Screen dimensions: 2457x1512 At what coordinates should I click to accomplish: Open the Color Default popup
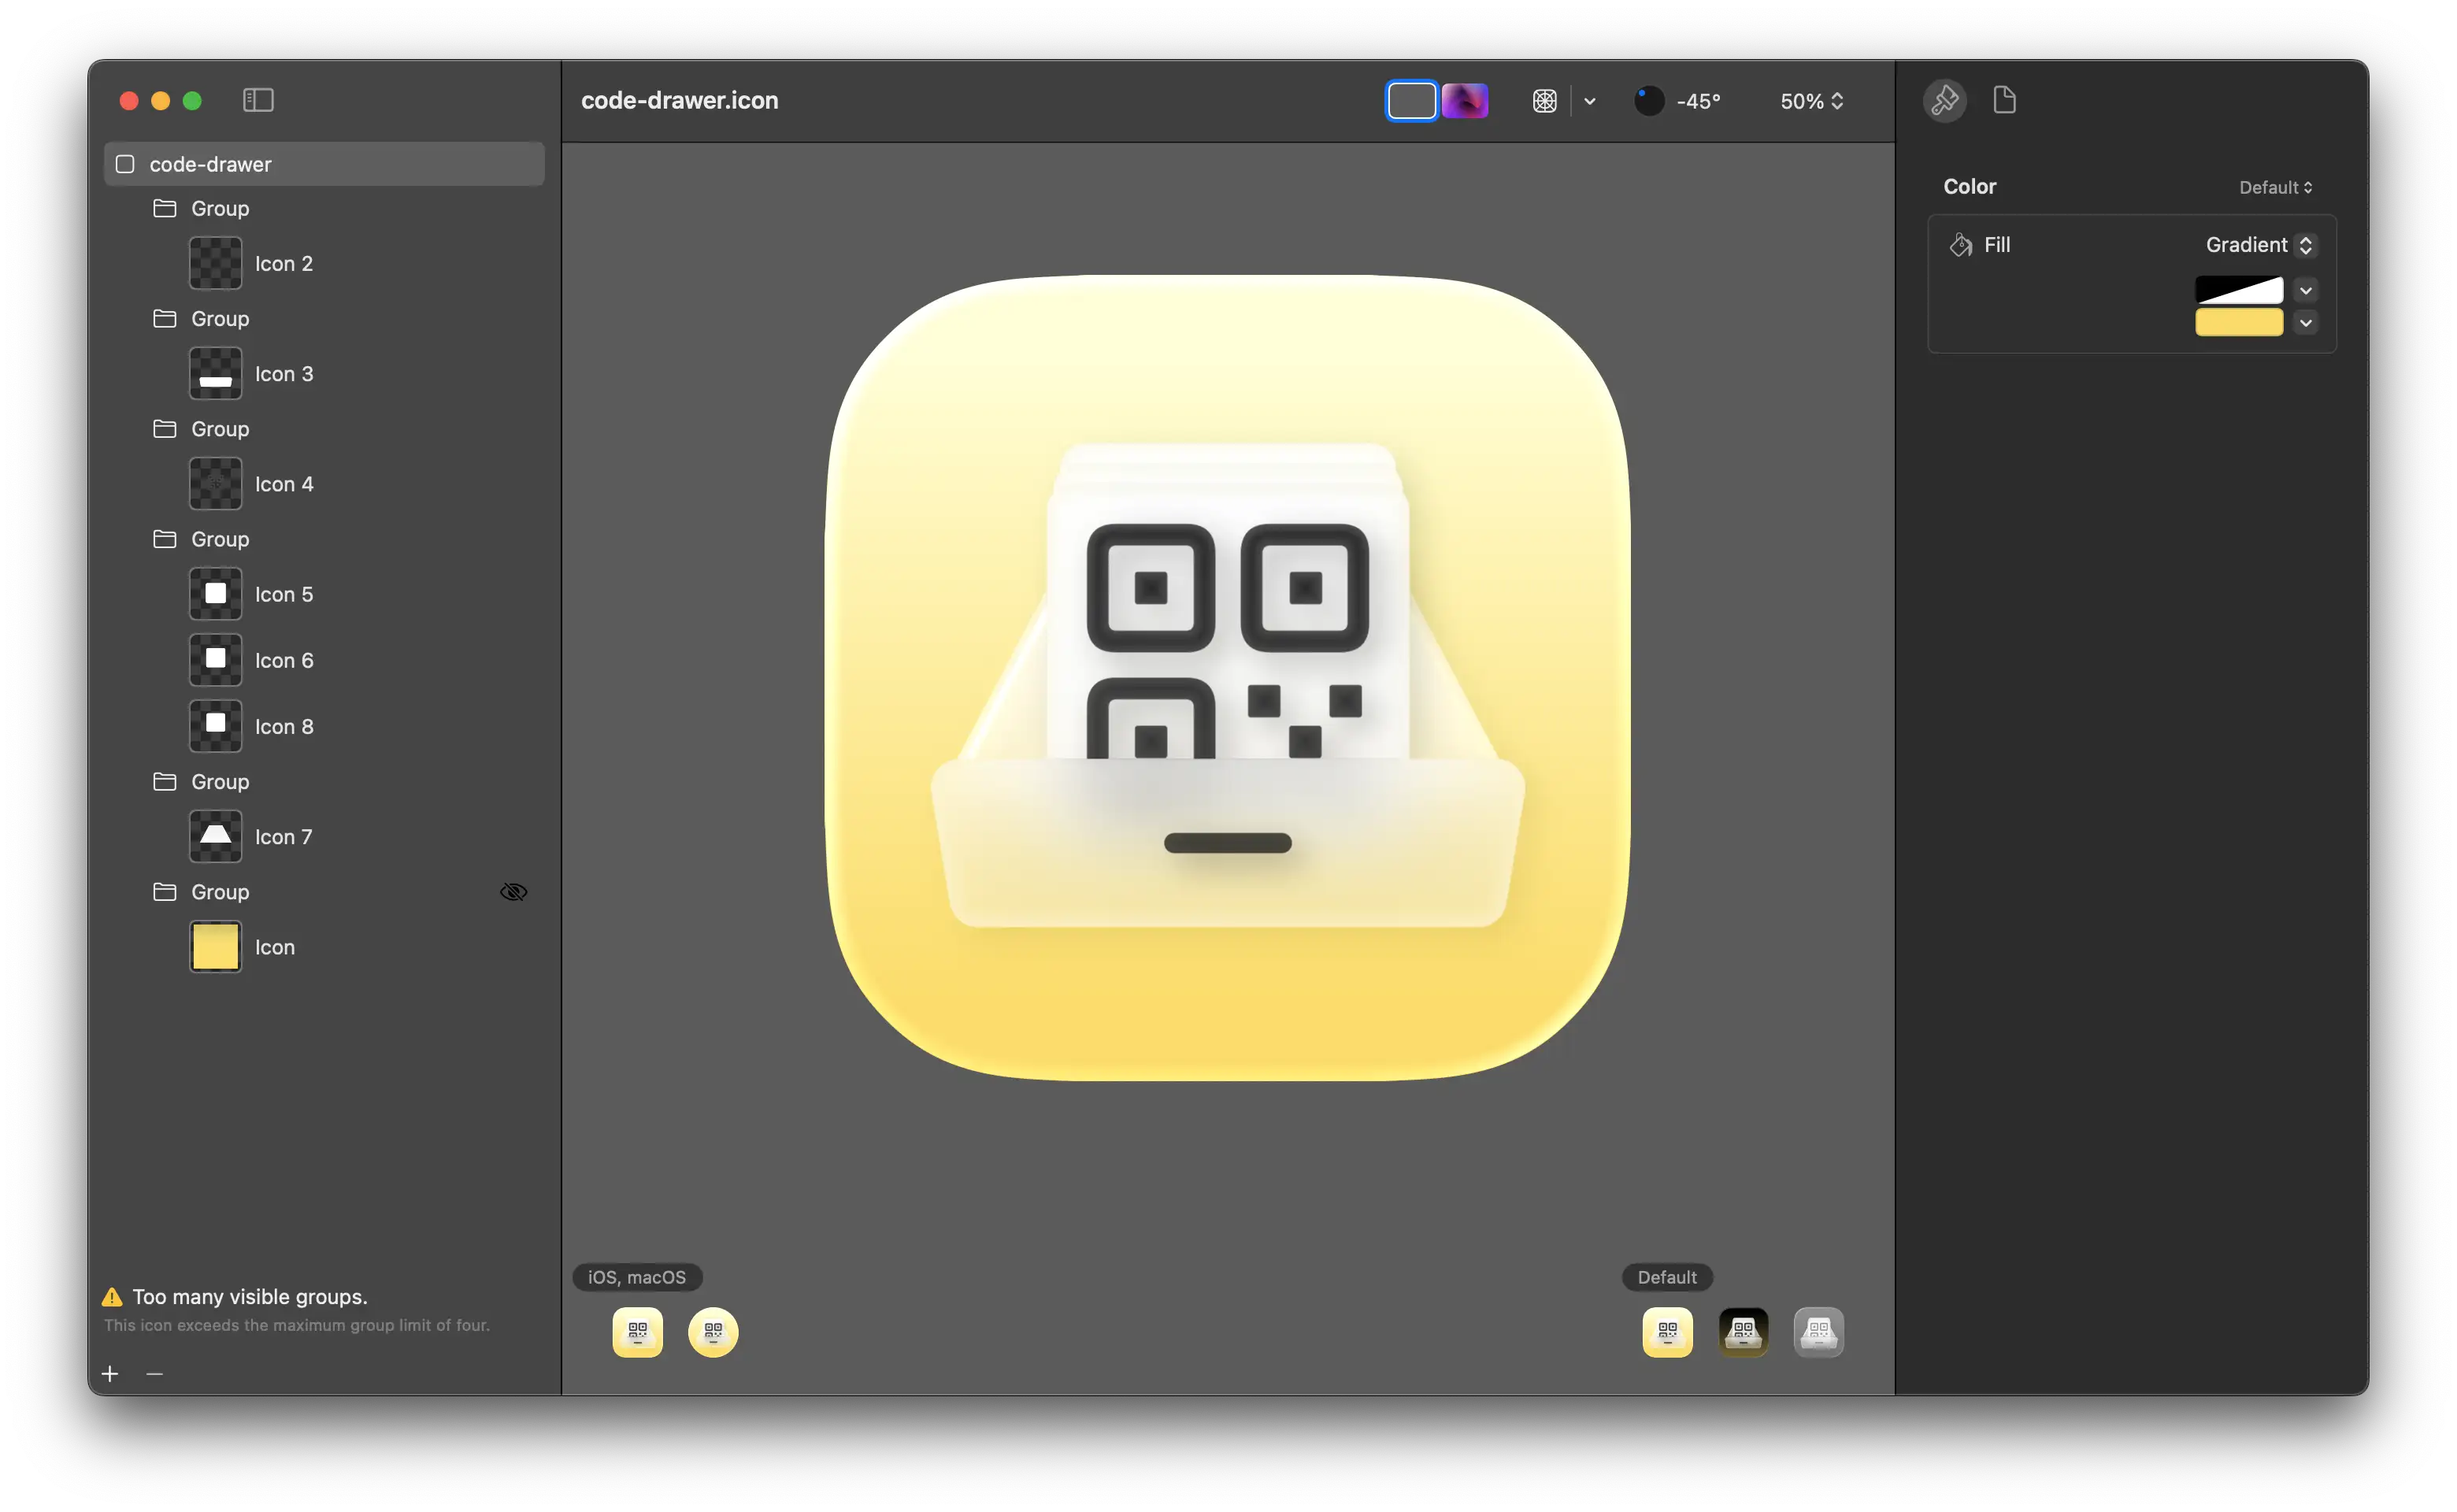(x=2275, y=187)
